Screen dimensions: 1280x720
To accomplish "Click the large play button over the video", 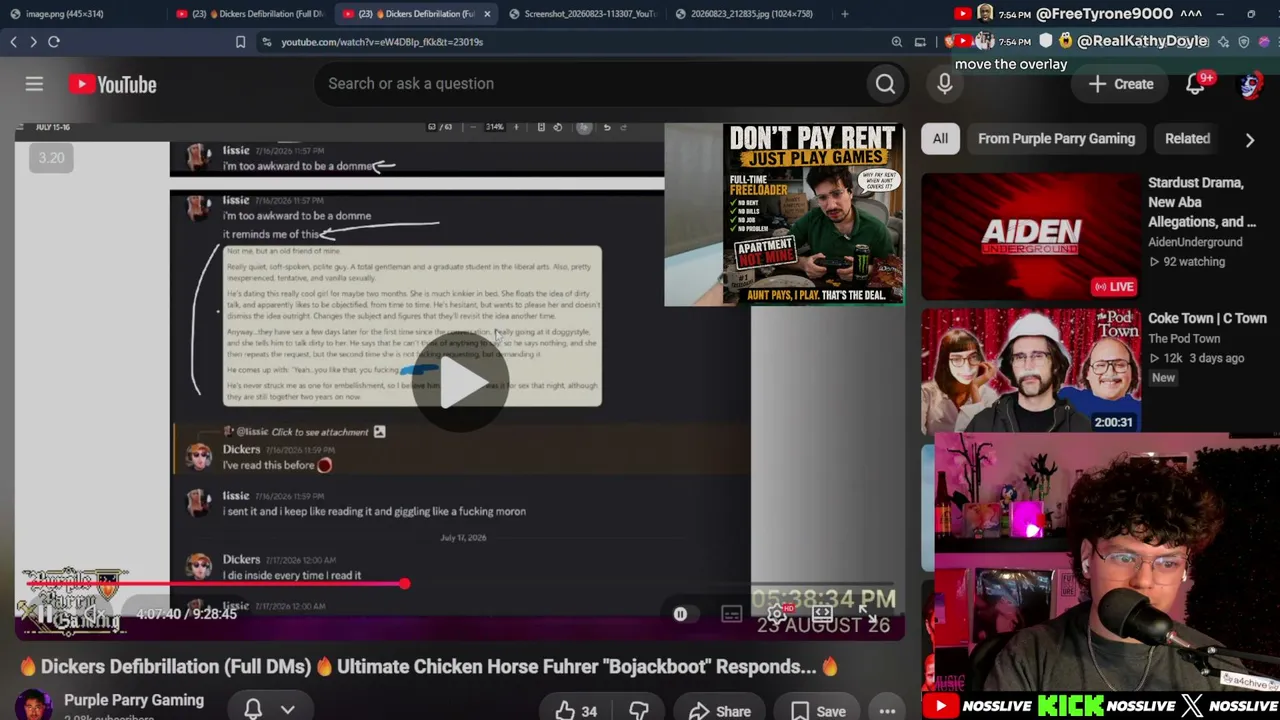I will point(460,381).
